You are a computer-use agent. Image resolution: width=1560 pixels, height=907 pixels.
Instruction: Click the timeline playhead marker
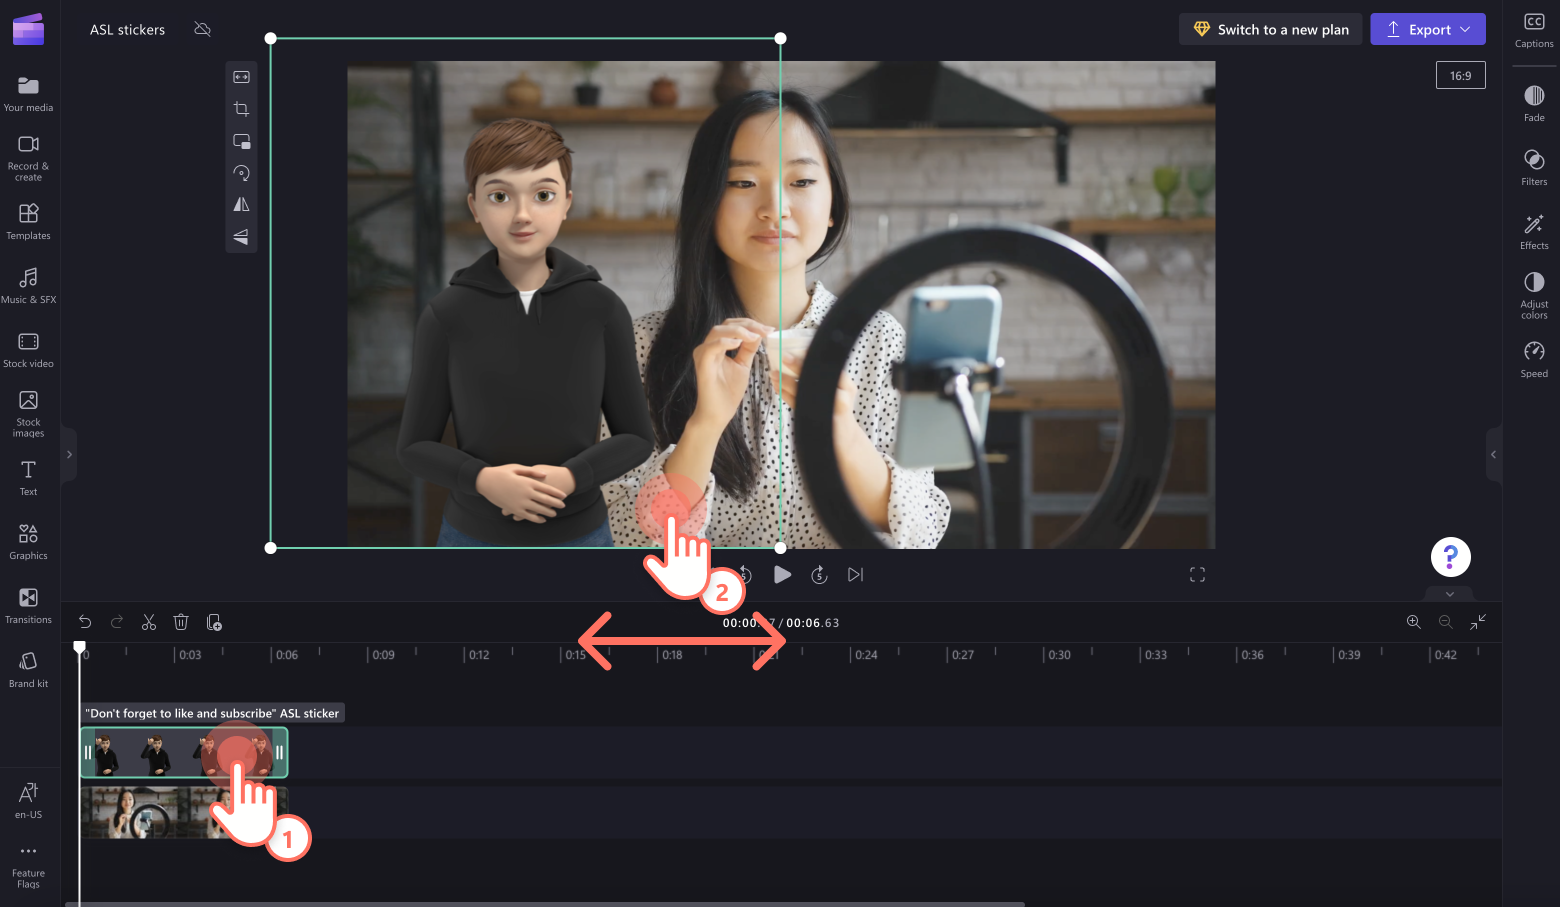tap(80, 647)
